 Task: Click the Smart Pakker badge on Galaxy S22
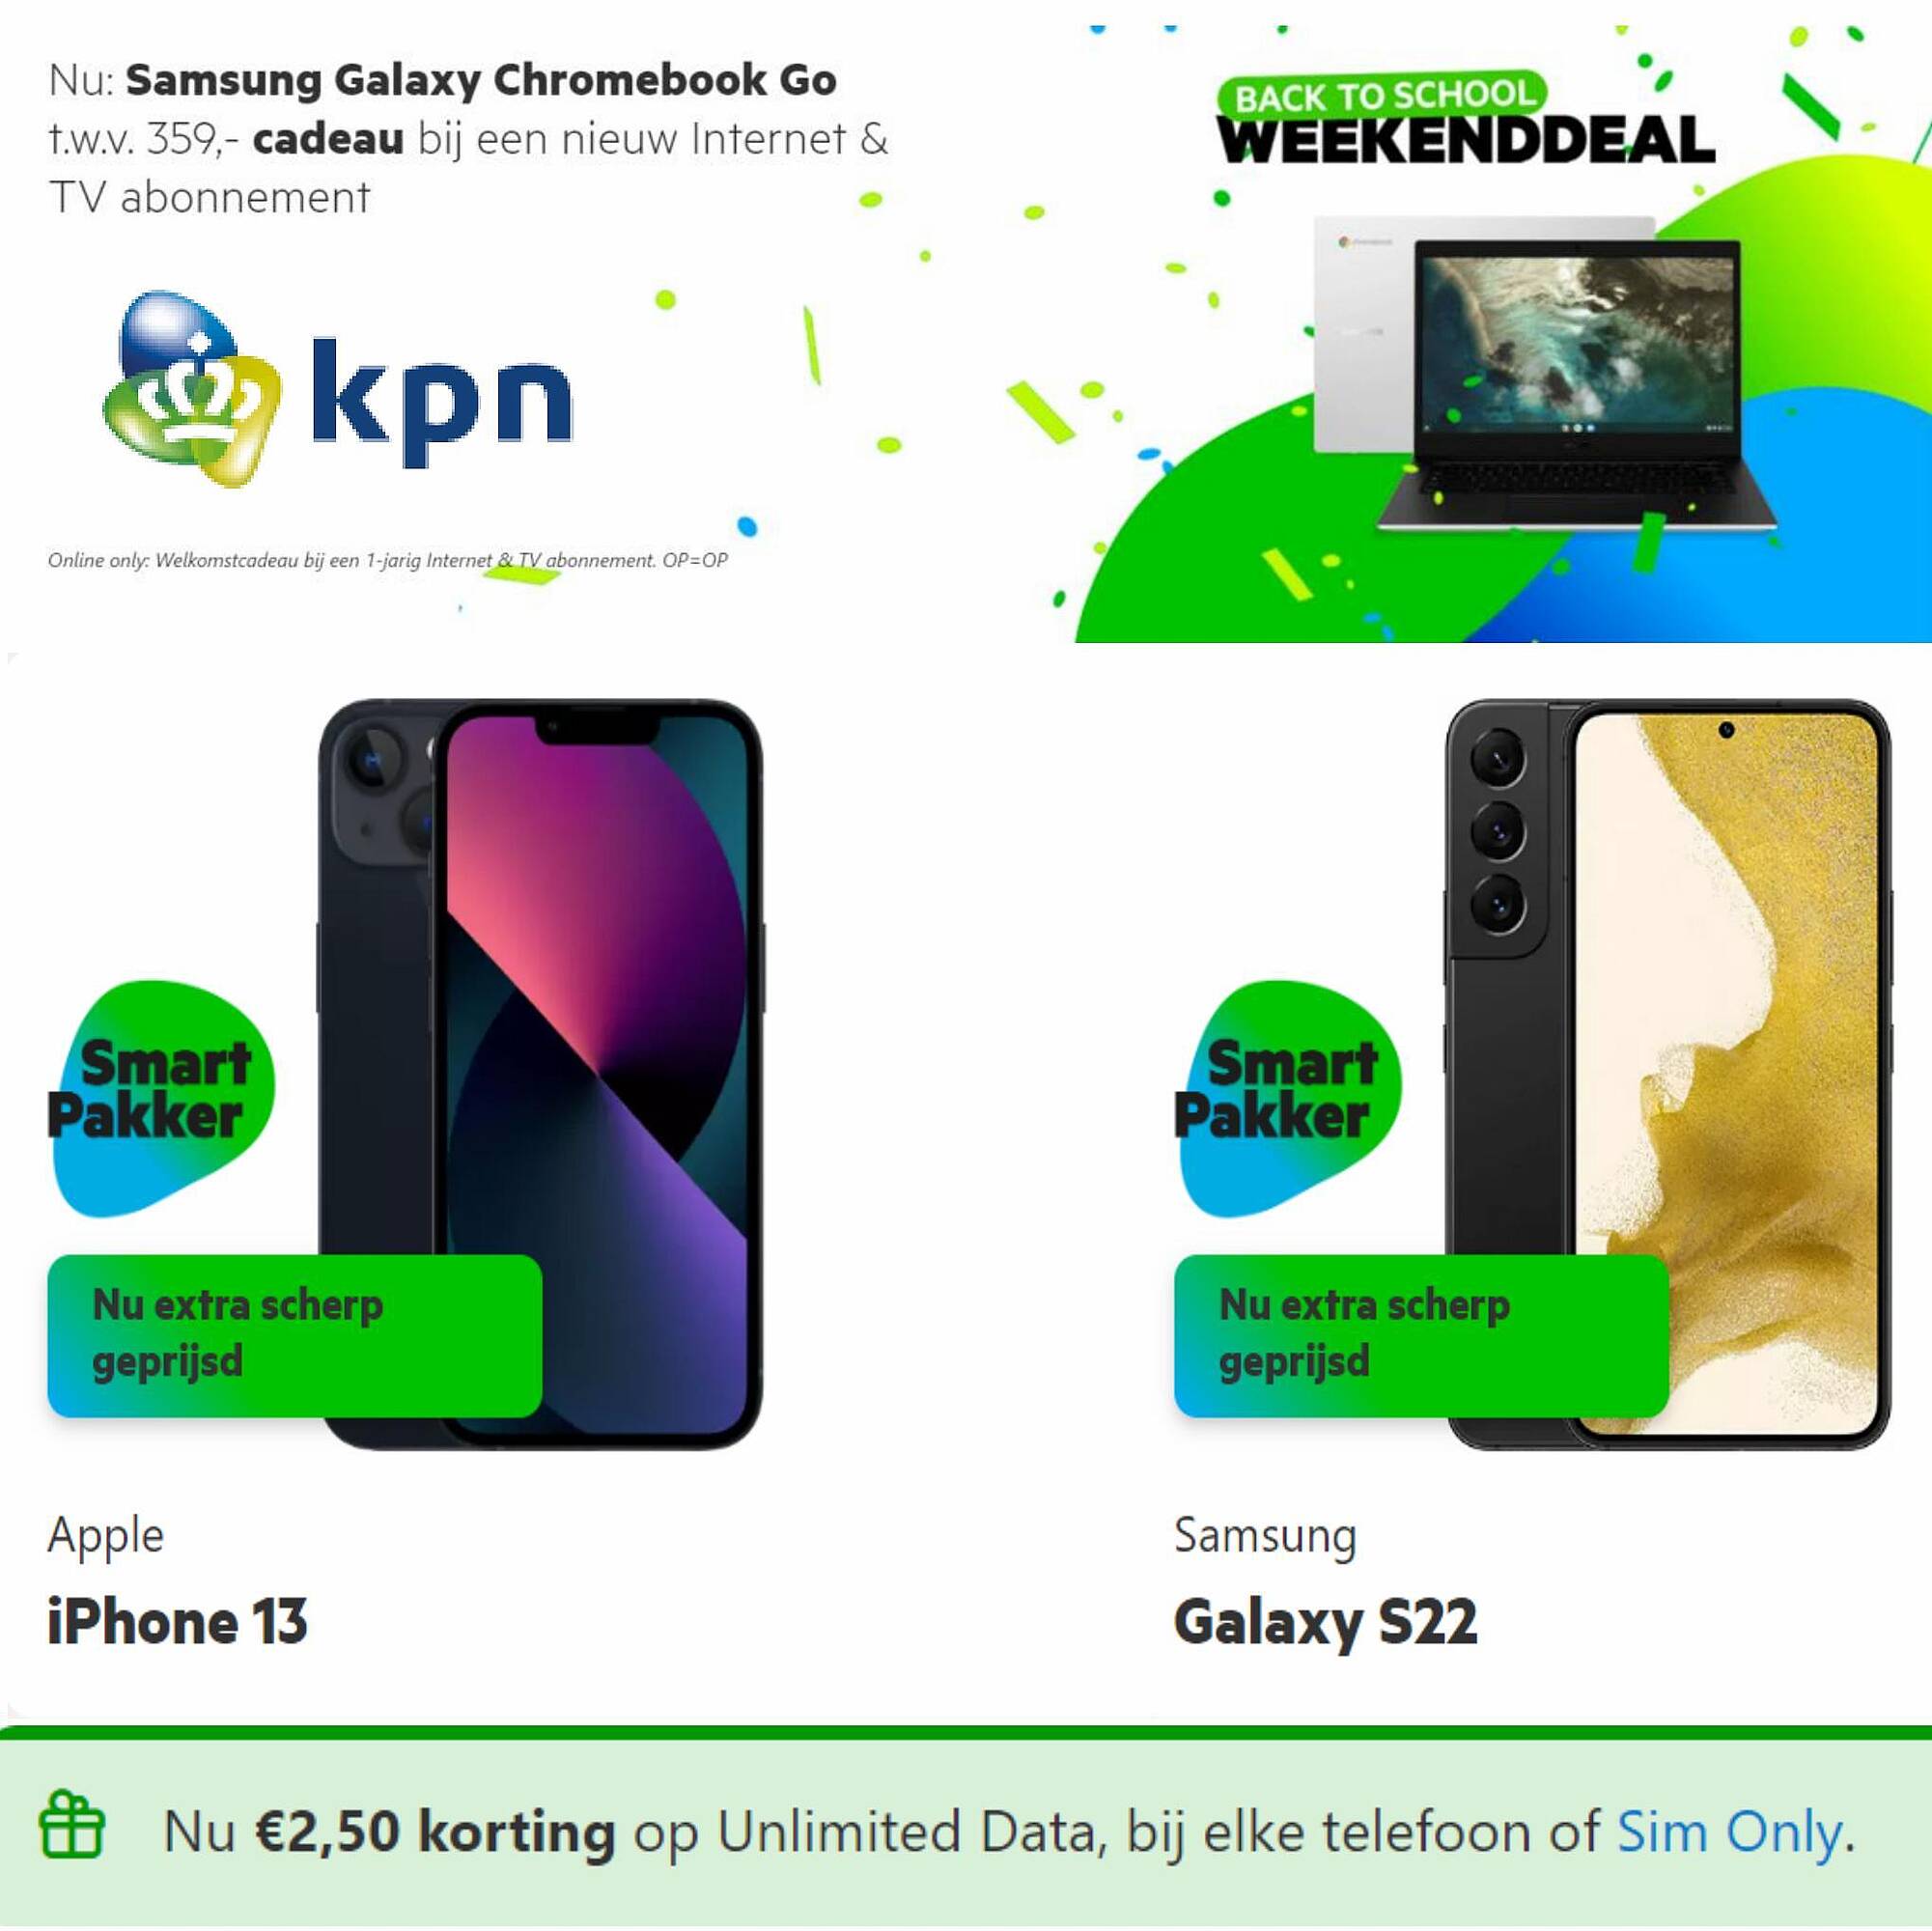[x=1287, y=1098]
